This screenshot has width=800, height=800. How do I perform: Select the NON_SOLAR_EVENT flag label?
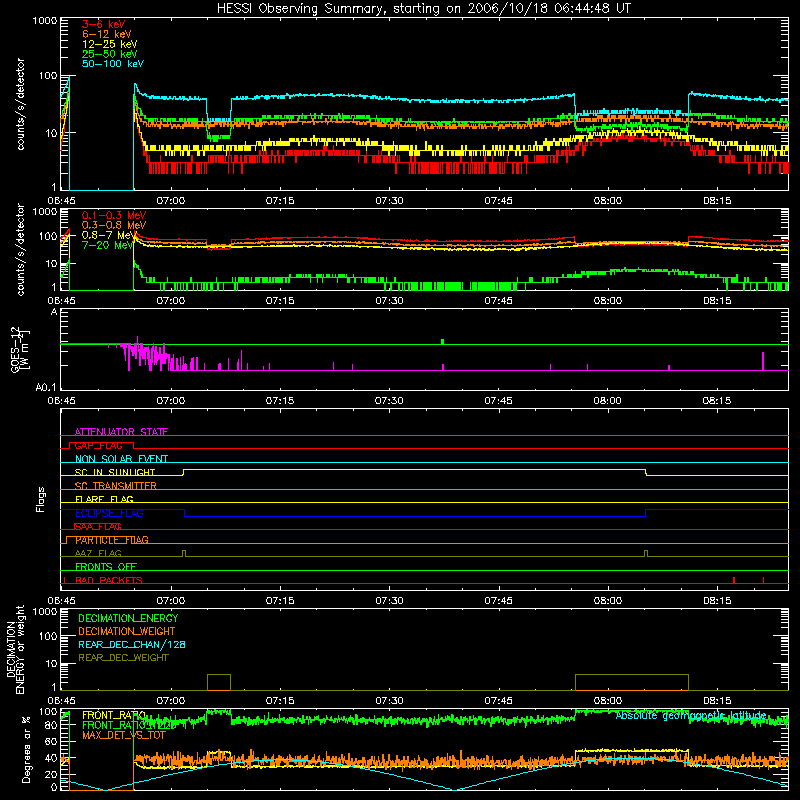click(121, 459)
